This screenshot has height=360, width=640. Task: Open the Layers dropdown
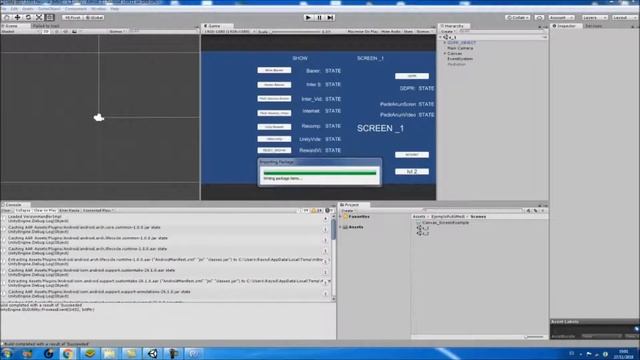(x=594, y=18)
